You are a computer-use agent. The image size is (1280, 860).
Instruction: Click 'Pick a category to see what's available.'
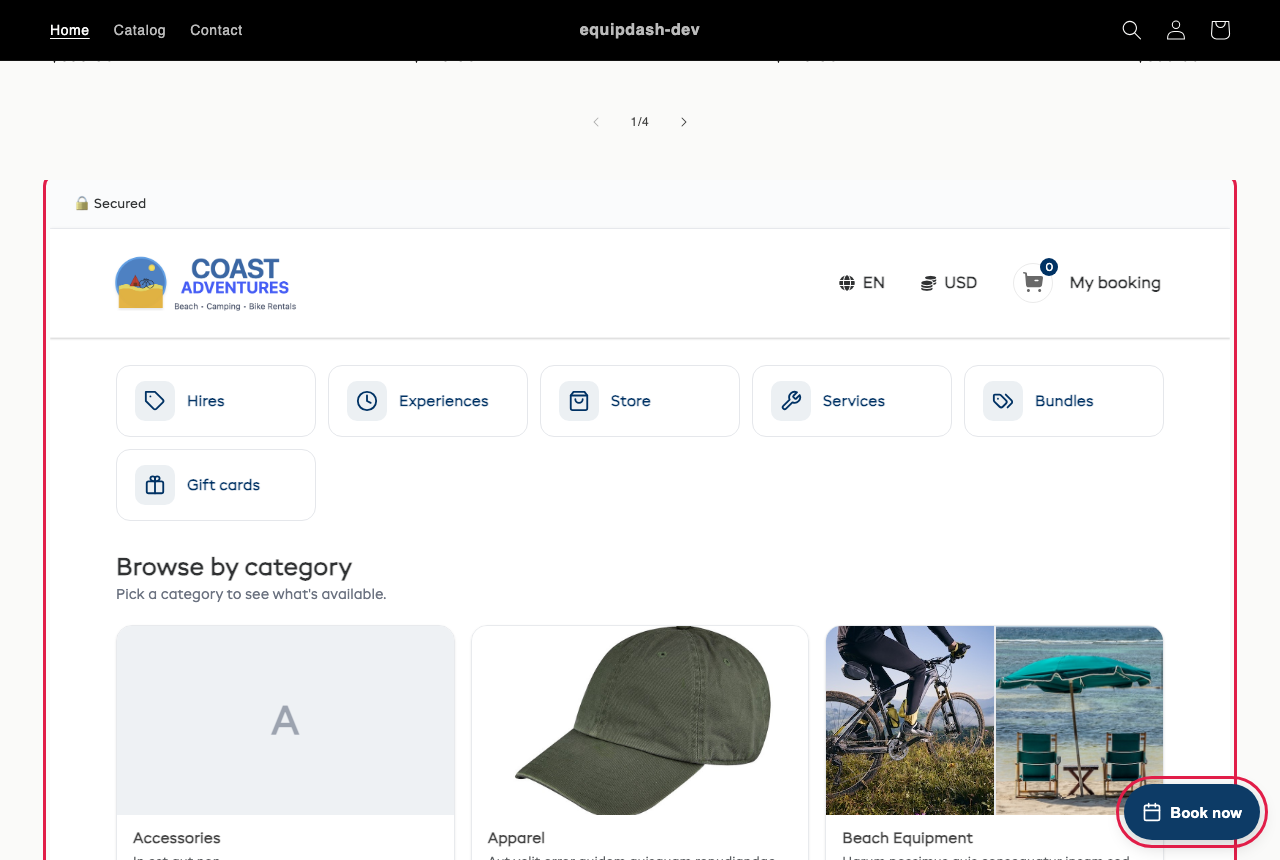click(x=251, y=594)
